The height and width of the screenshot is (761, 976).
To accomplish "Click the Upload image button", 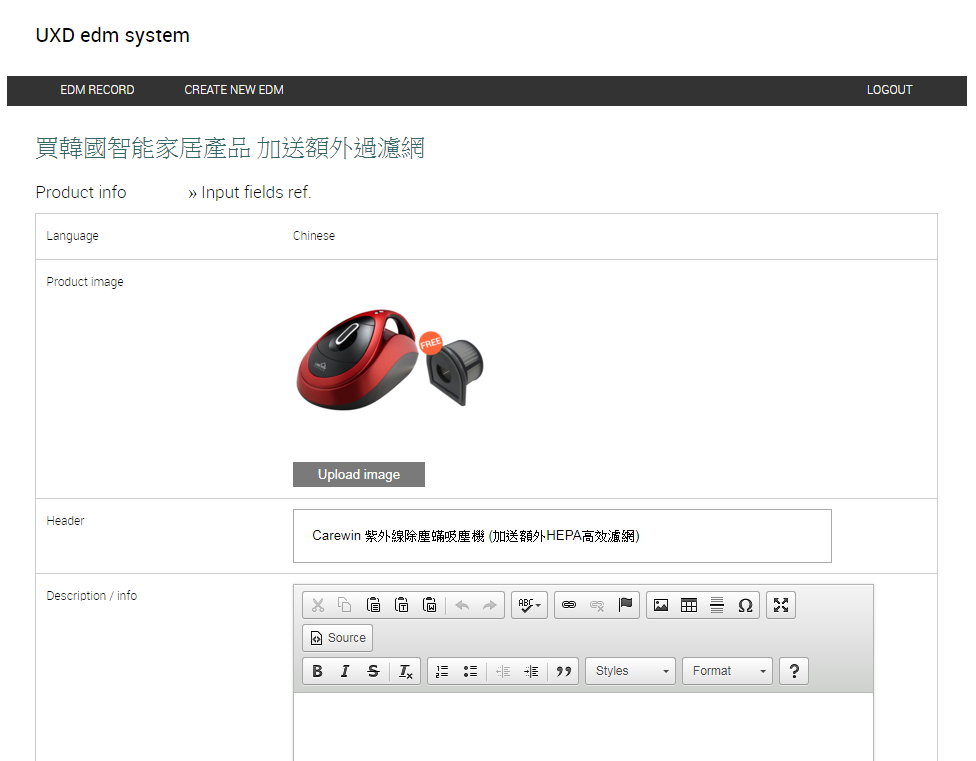I will [x=359, y=474].
